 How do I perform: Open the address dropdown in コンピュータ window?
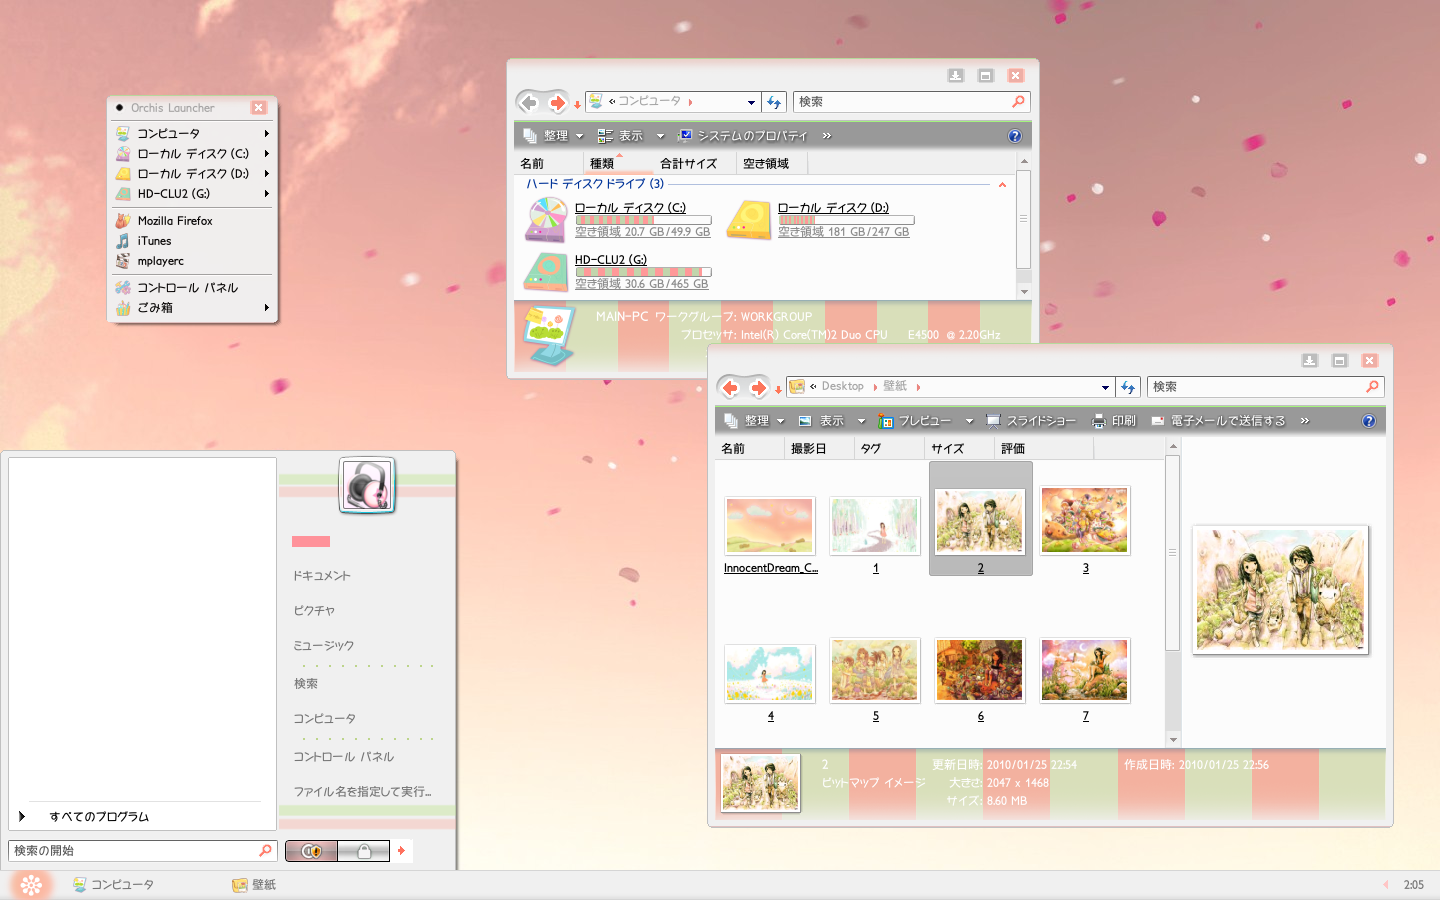751,102
